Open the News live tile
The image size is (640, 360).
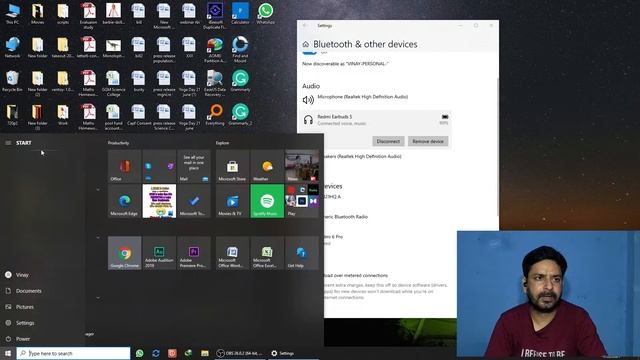(302, 166)
